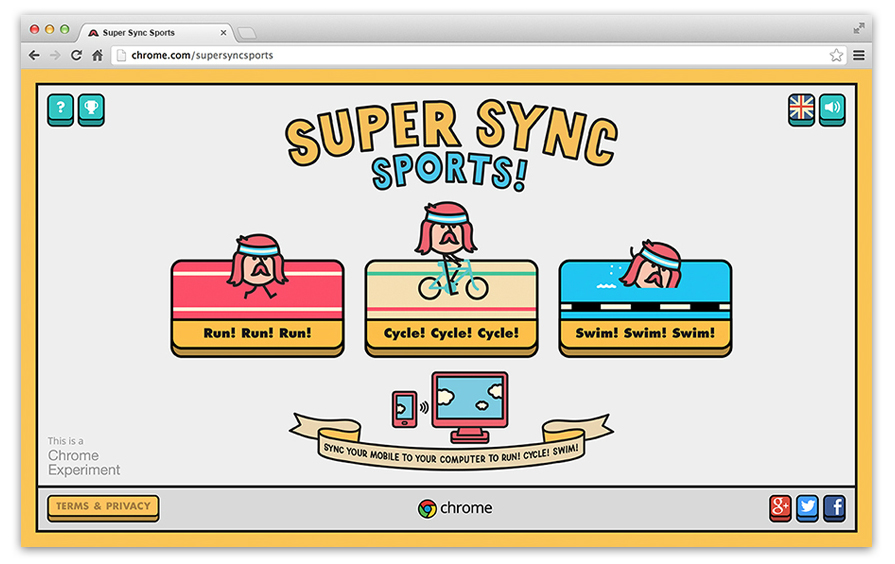Start the Swim! Swim! Swim! game
This screenshot has height=564, width=895.
tap(645, 308)
